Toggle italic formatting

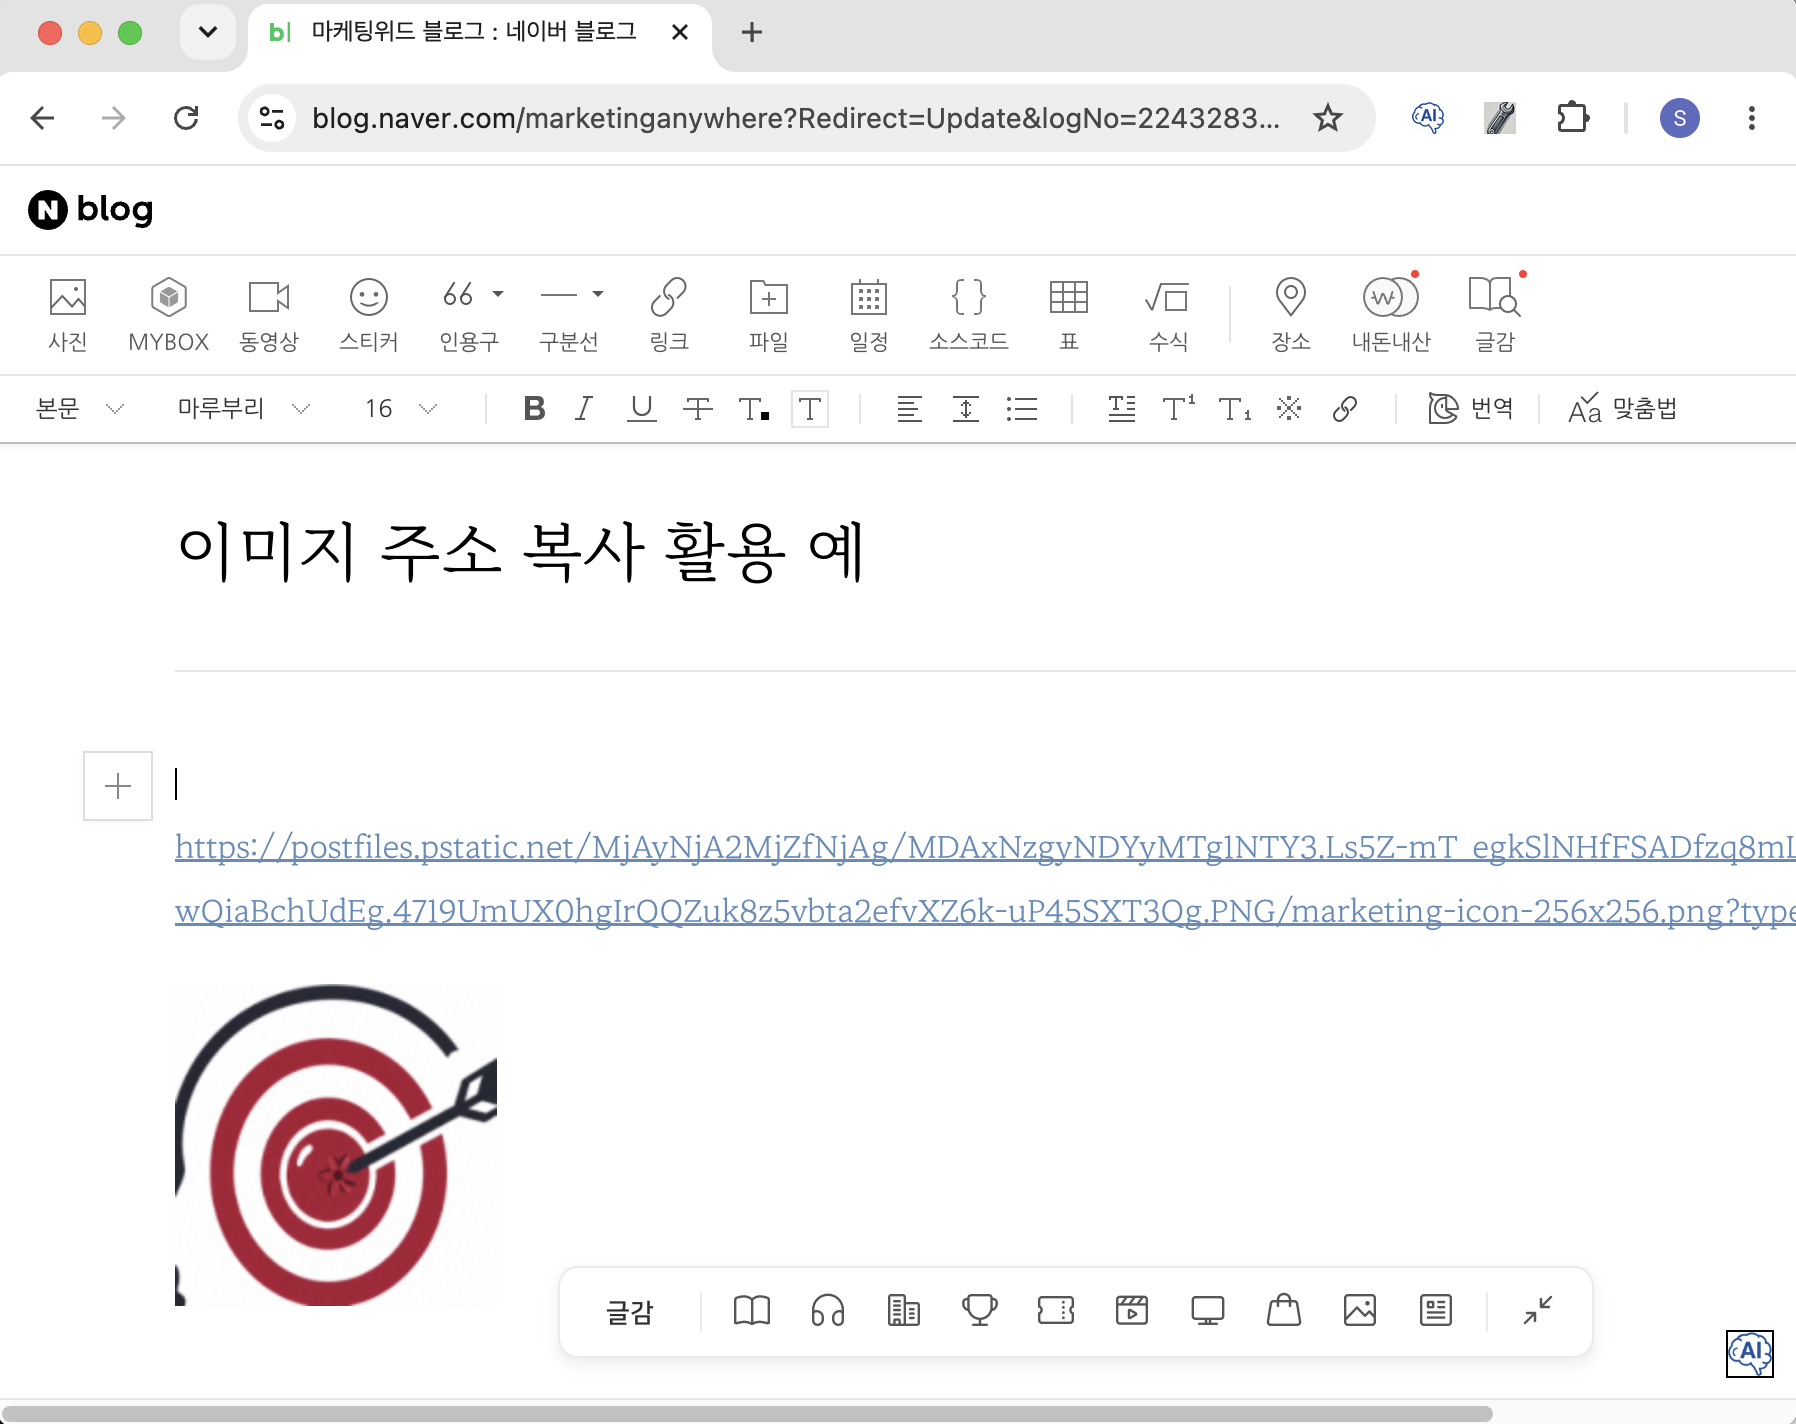(584, 408)
